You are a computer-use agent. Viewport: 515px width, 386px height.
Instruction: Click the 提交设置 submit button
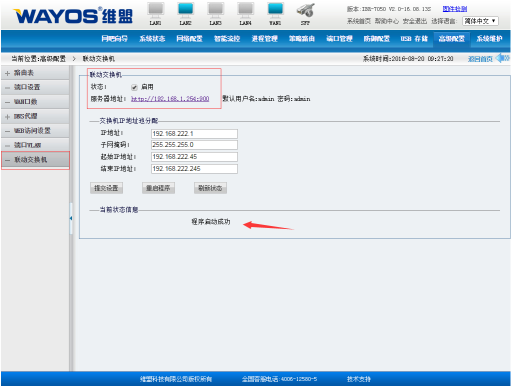pyautogui.click(x=106, y=188)
